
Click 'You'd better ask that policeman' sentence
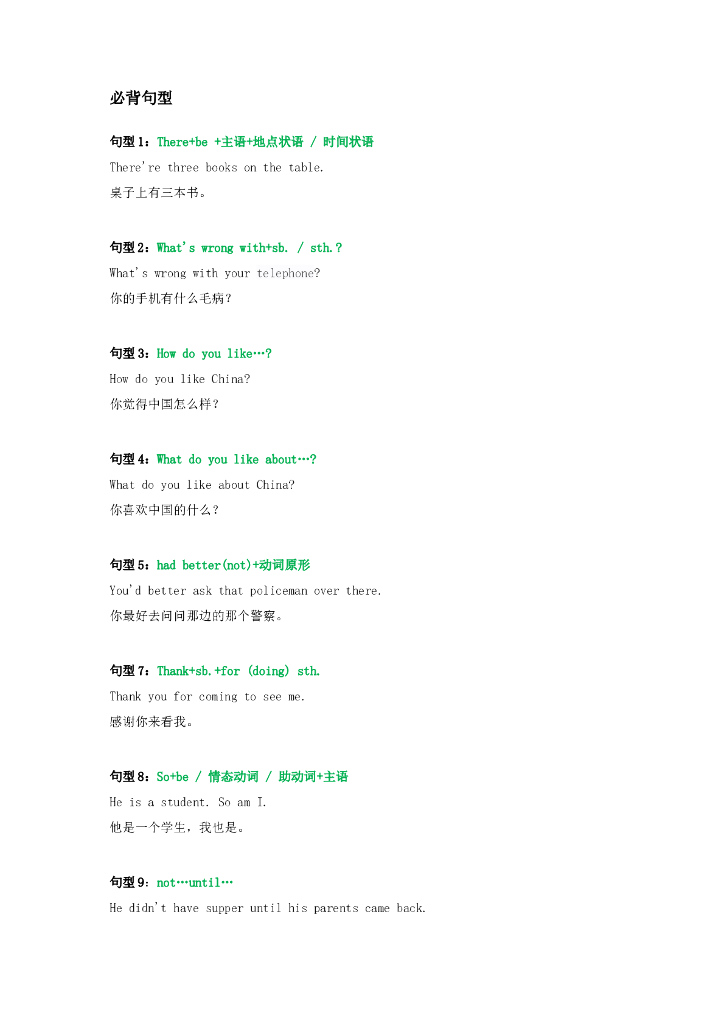[245, 591]
